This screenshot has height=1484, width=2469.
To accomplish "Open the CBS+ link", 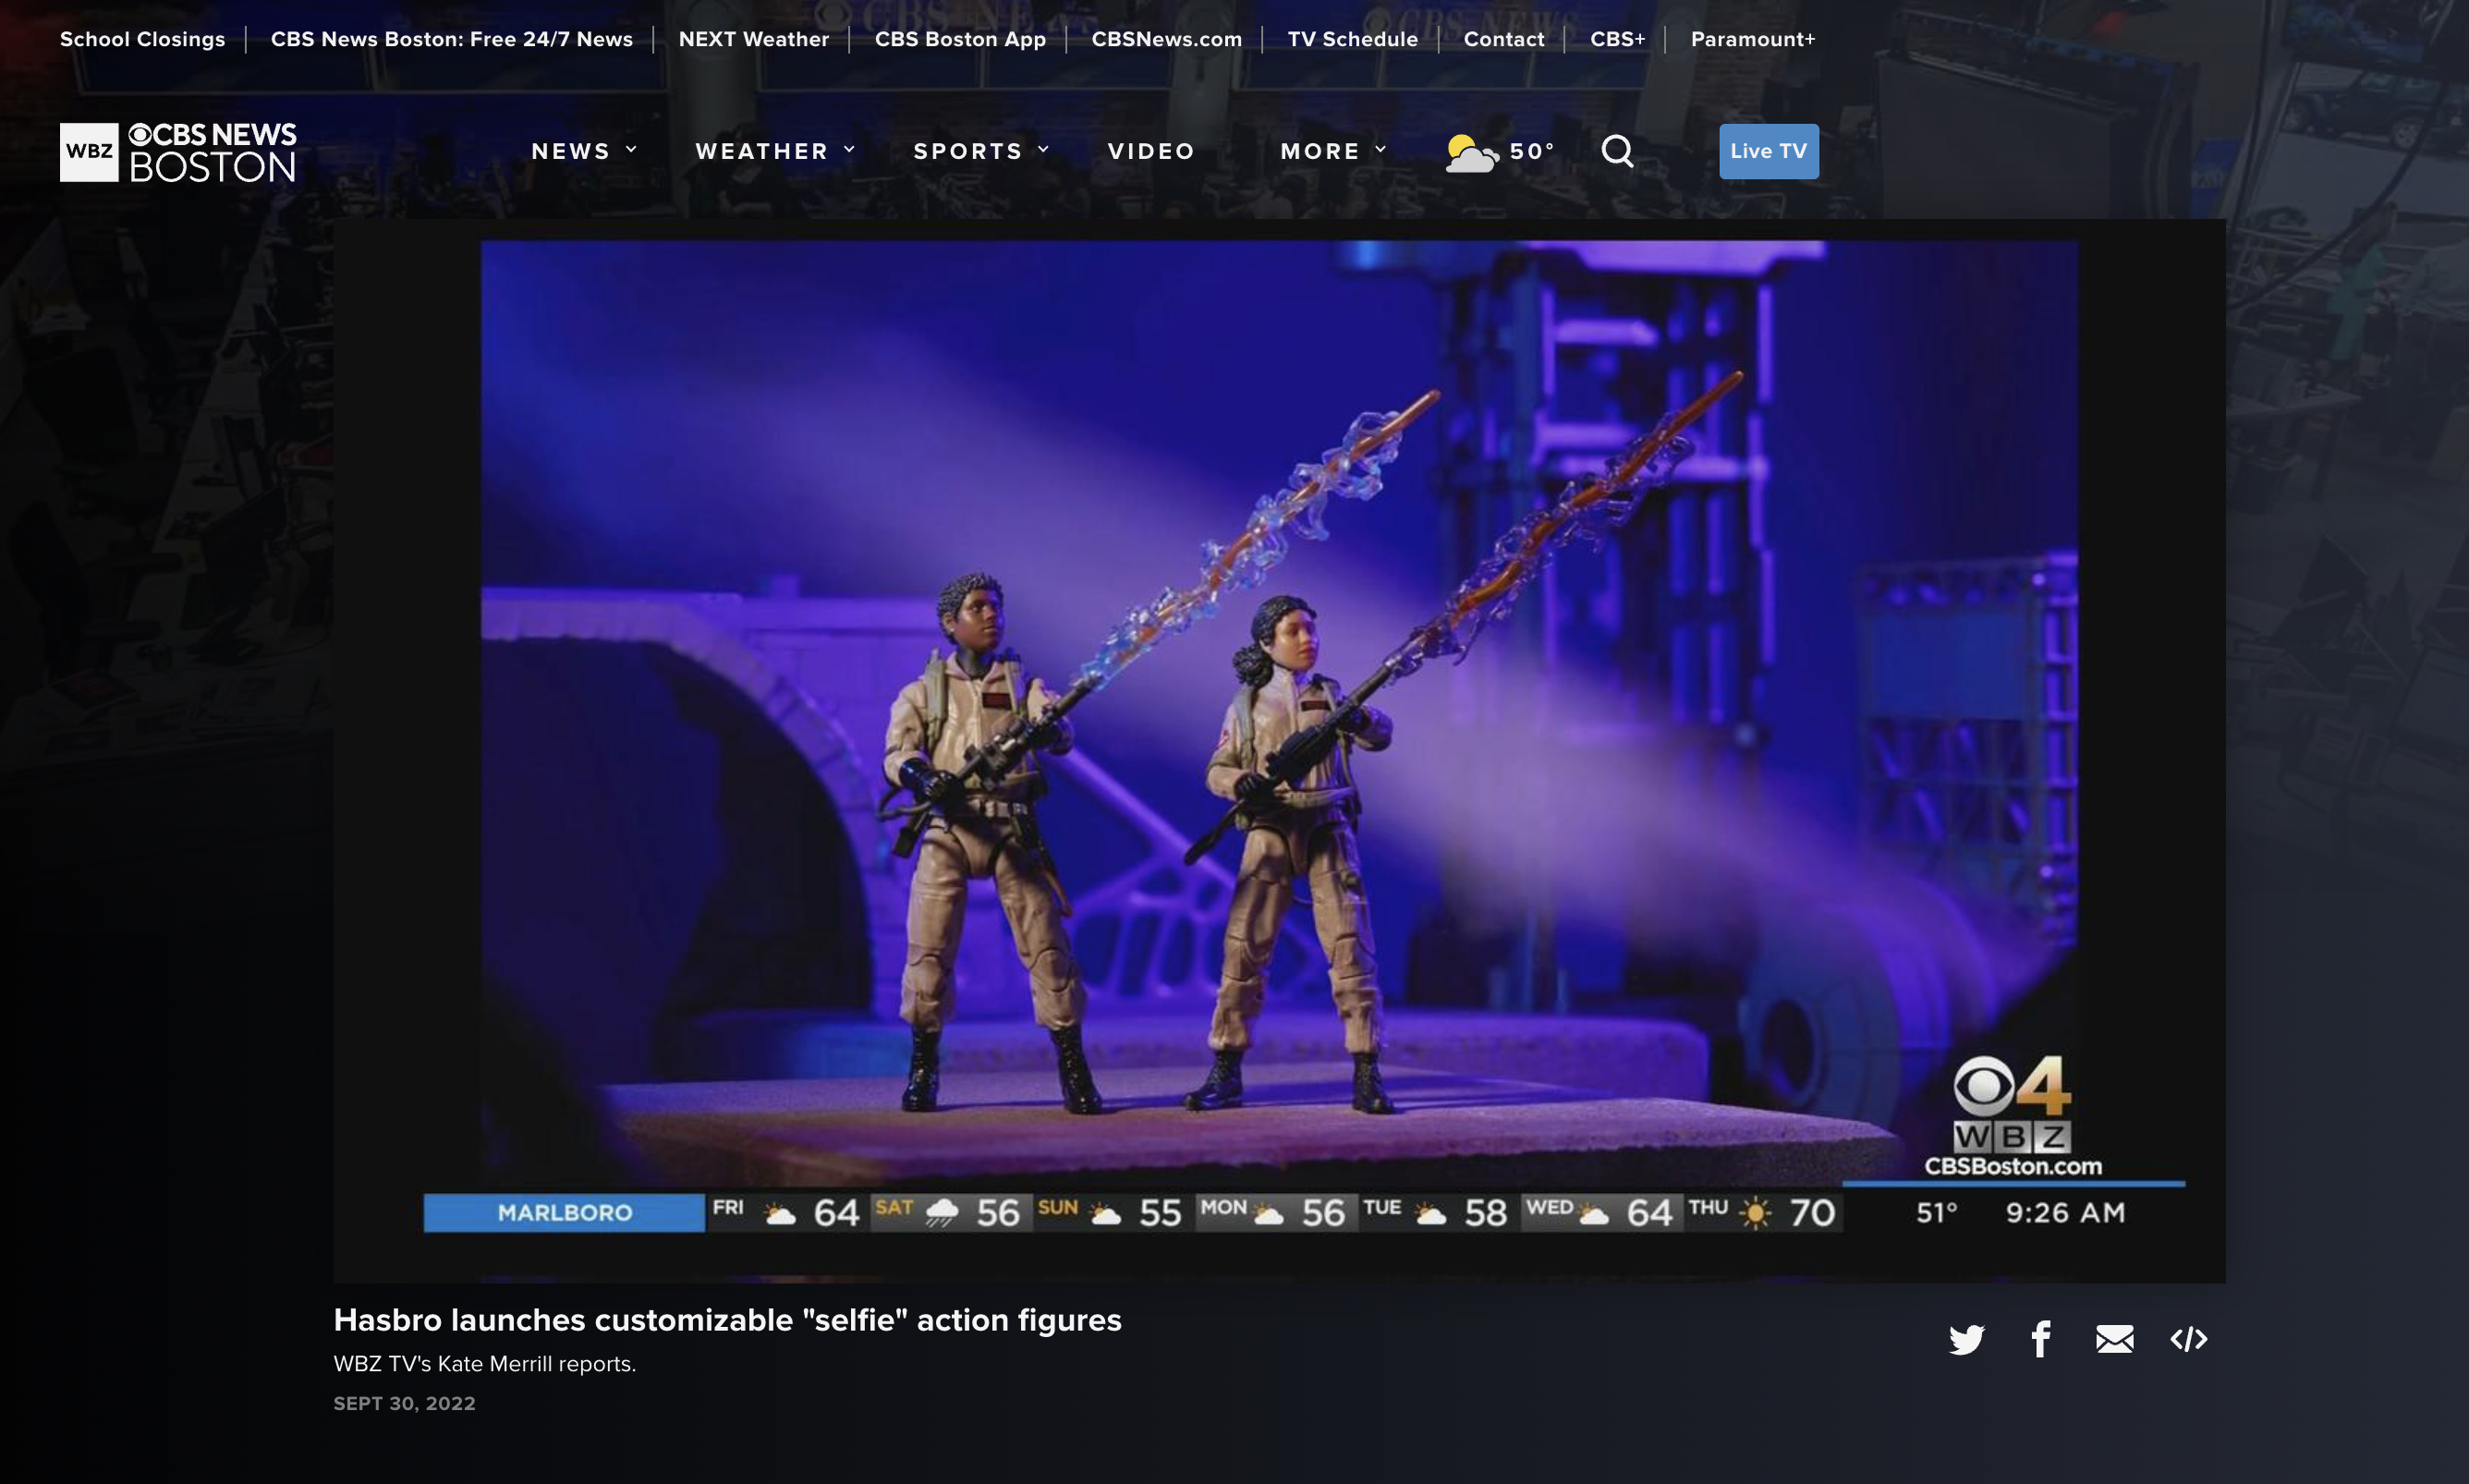I will [x=1617, y=39].
